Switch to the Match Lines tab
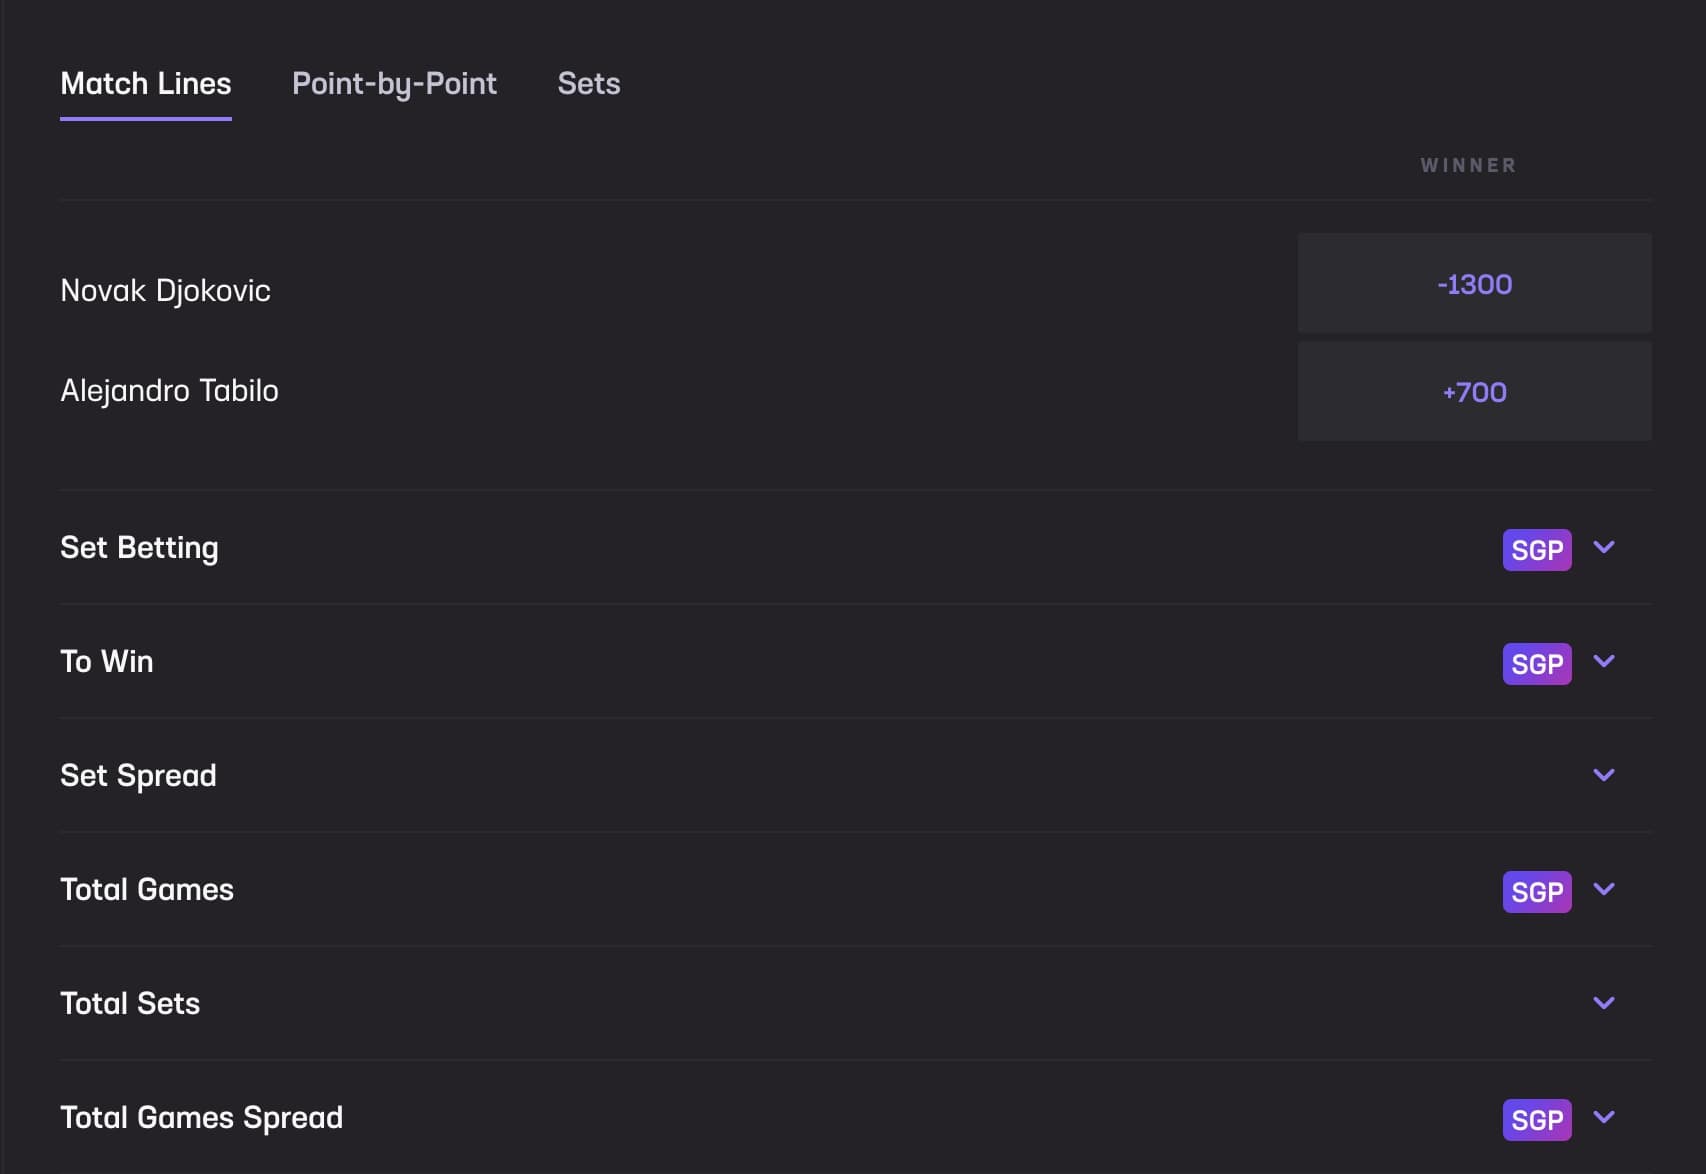The image size is (1706, 1174). 146,84
